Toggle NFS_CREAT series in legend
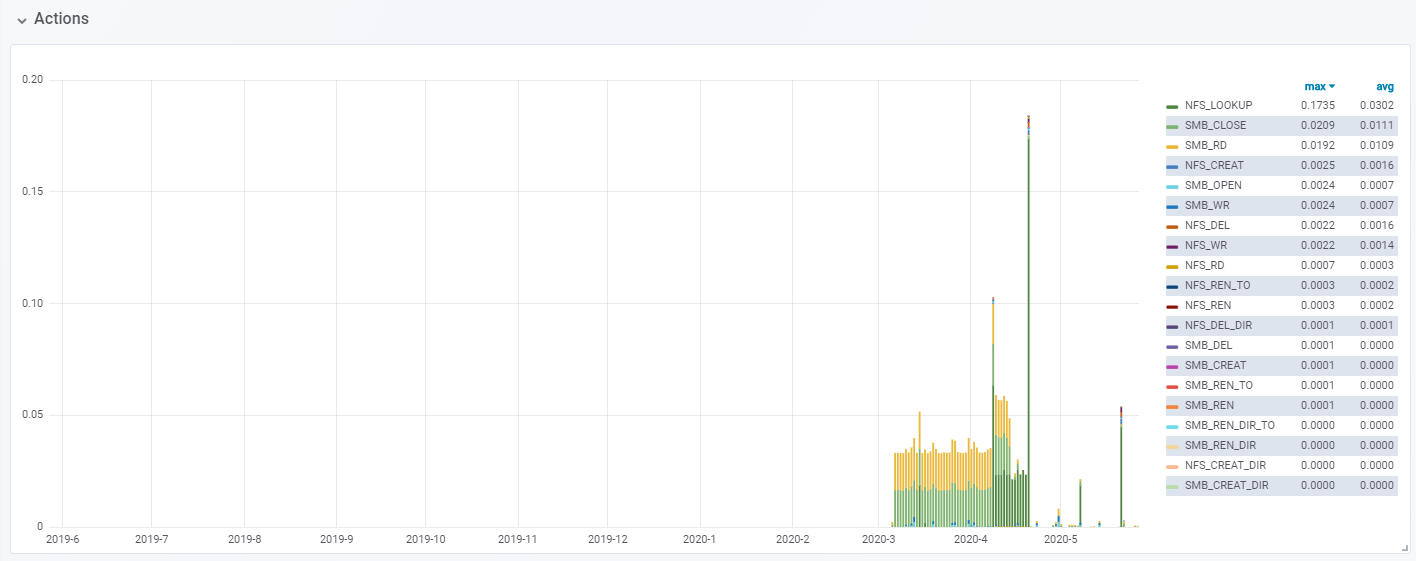 coord(1214,165)
